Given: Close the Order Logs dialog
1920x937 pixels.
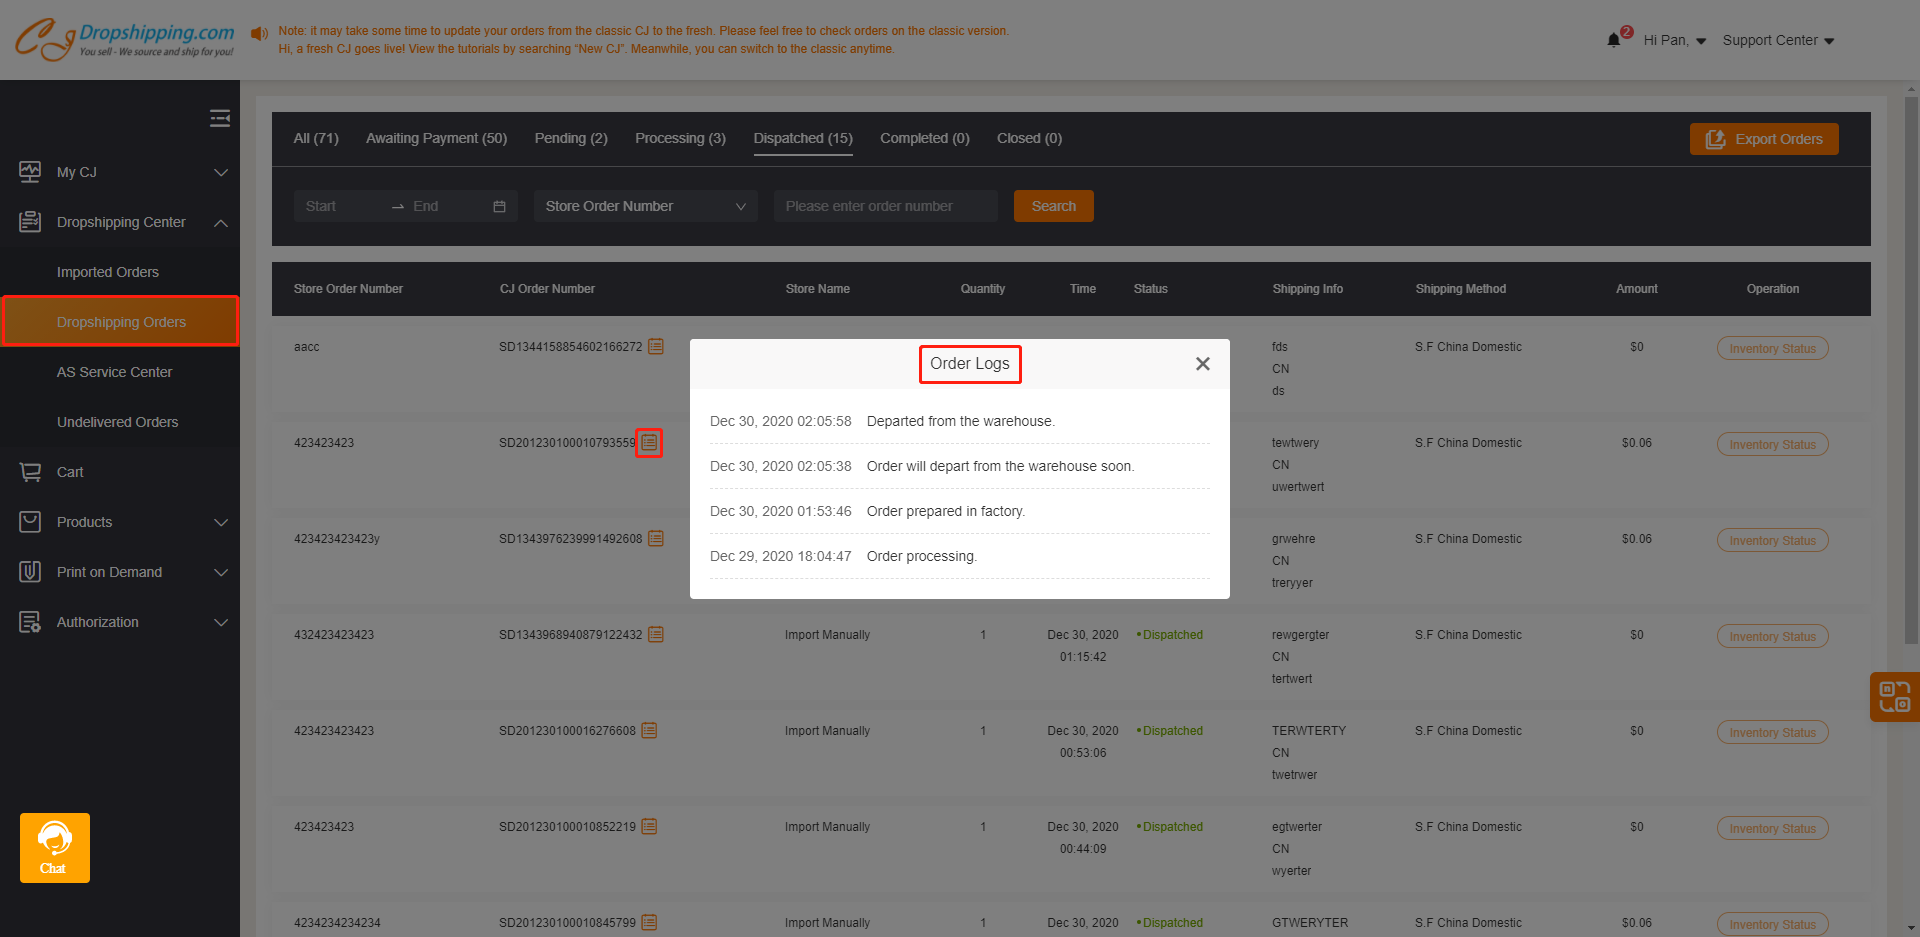Looking at the screenshot, I should [1202, 364].
